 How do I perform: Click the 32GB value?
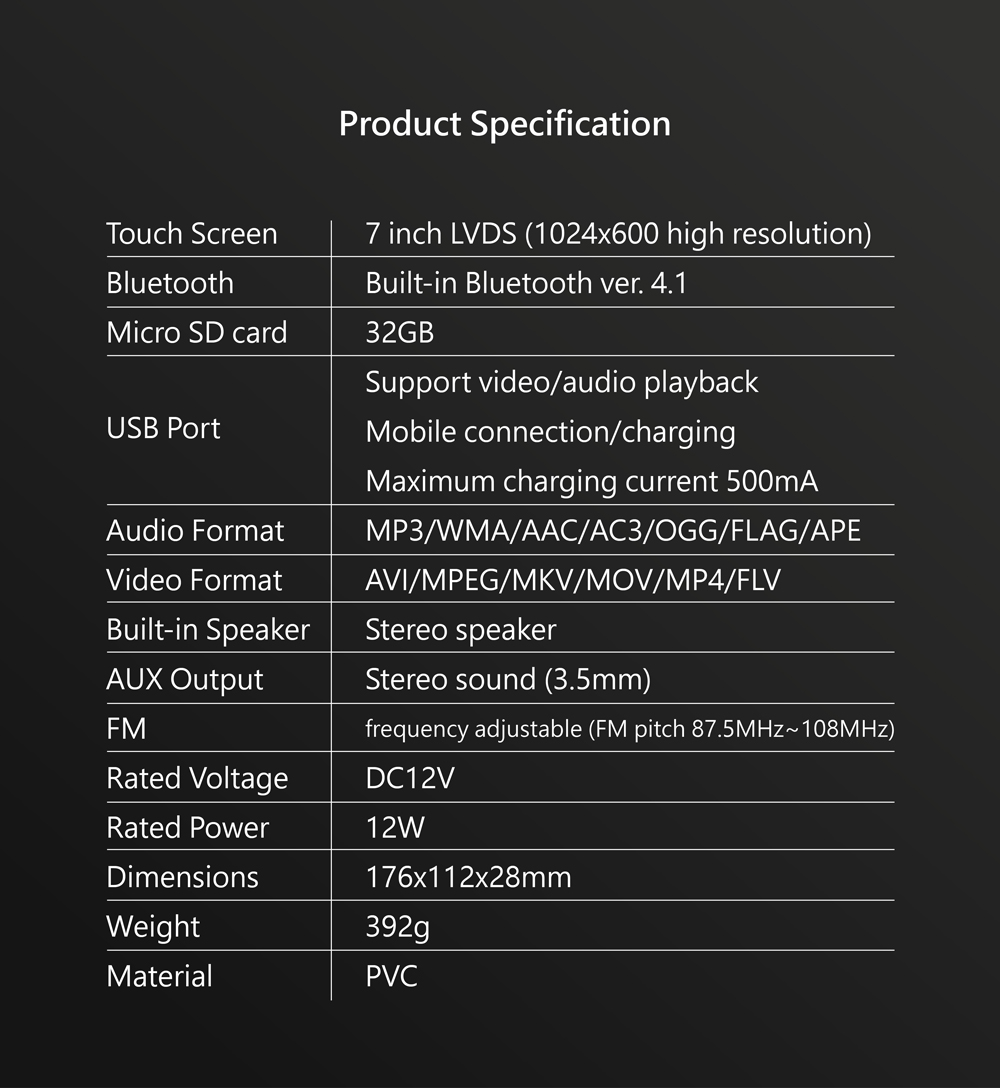[x=400, y=332]
